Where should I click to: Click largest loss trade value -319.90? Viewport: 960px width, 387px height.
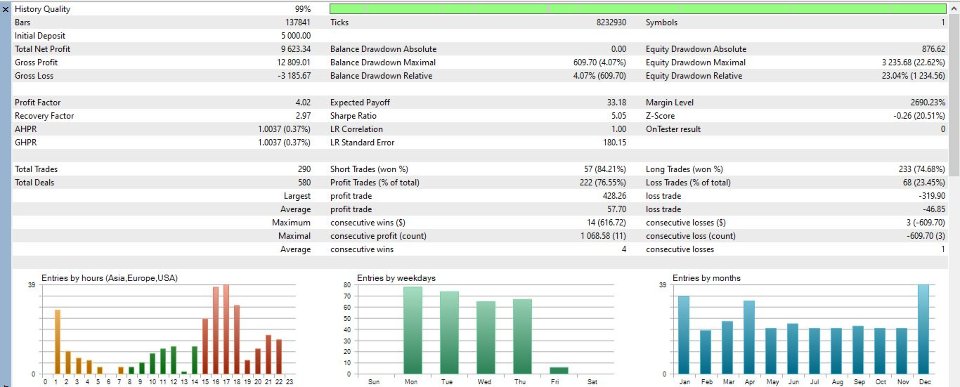pos(932,196)
